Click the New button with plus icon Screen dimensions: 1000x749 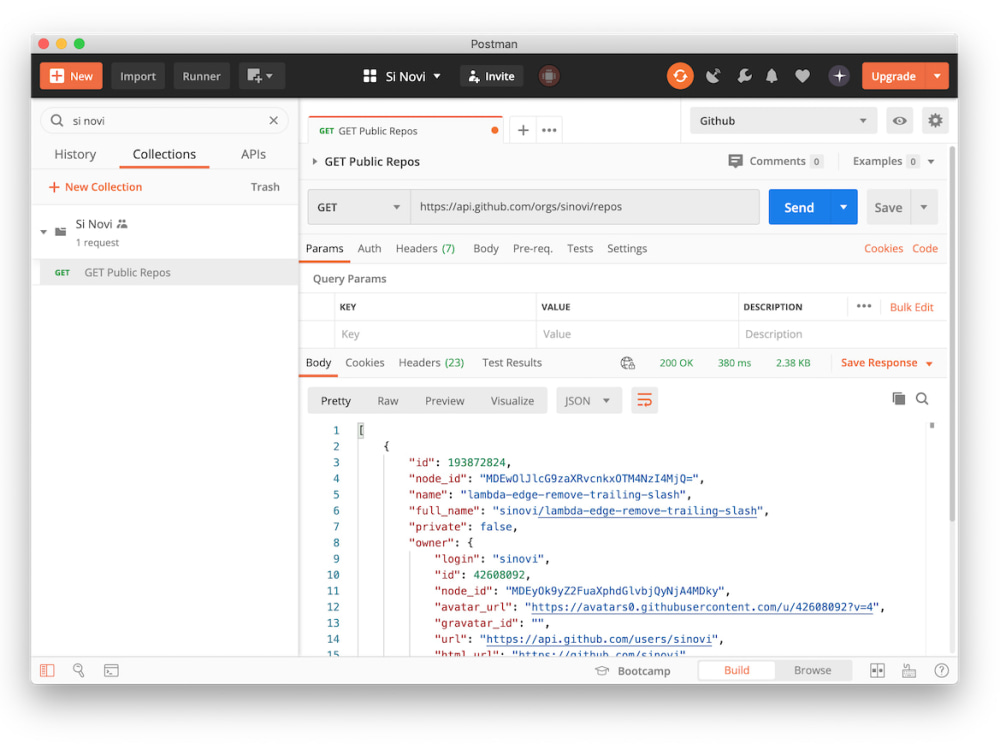pyautogui.click(x=71, y=76)
